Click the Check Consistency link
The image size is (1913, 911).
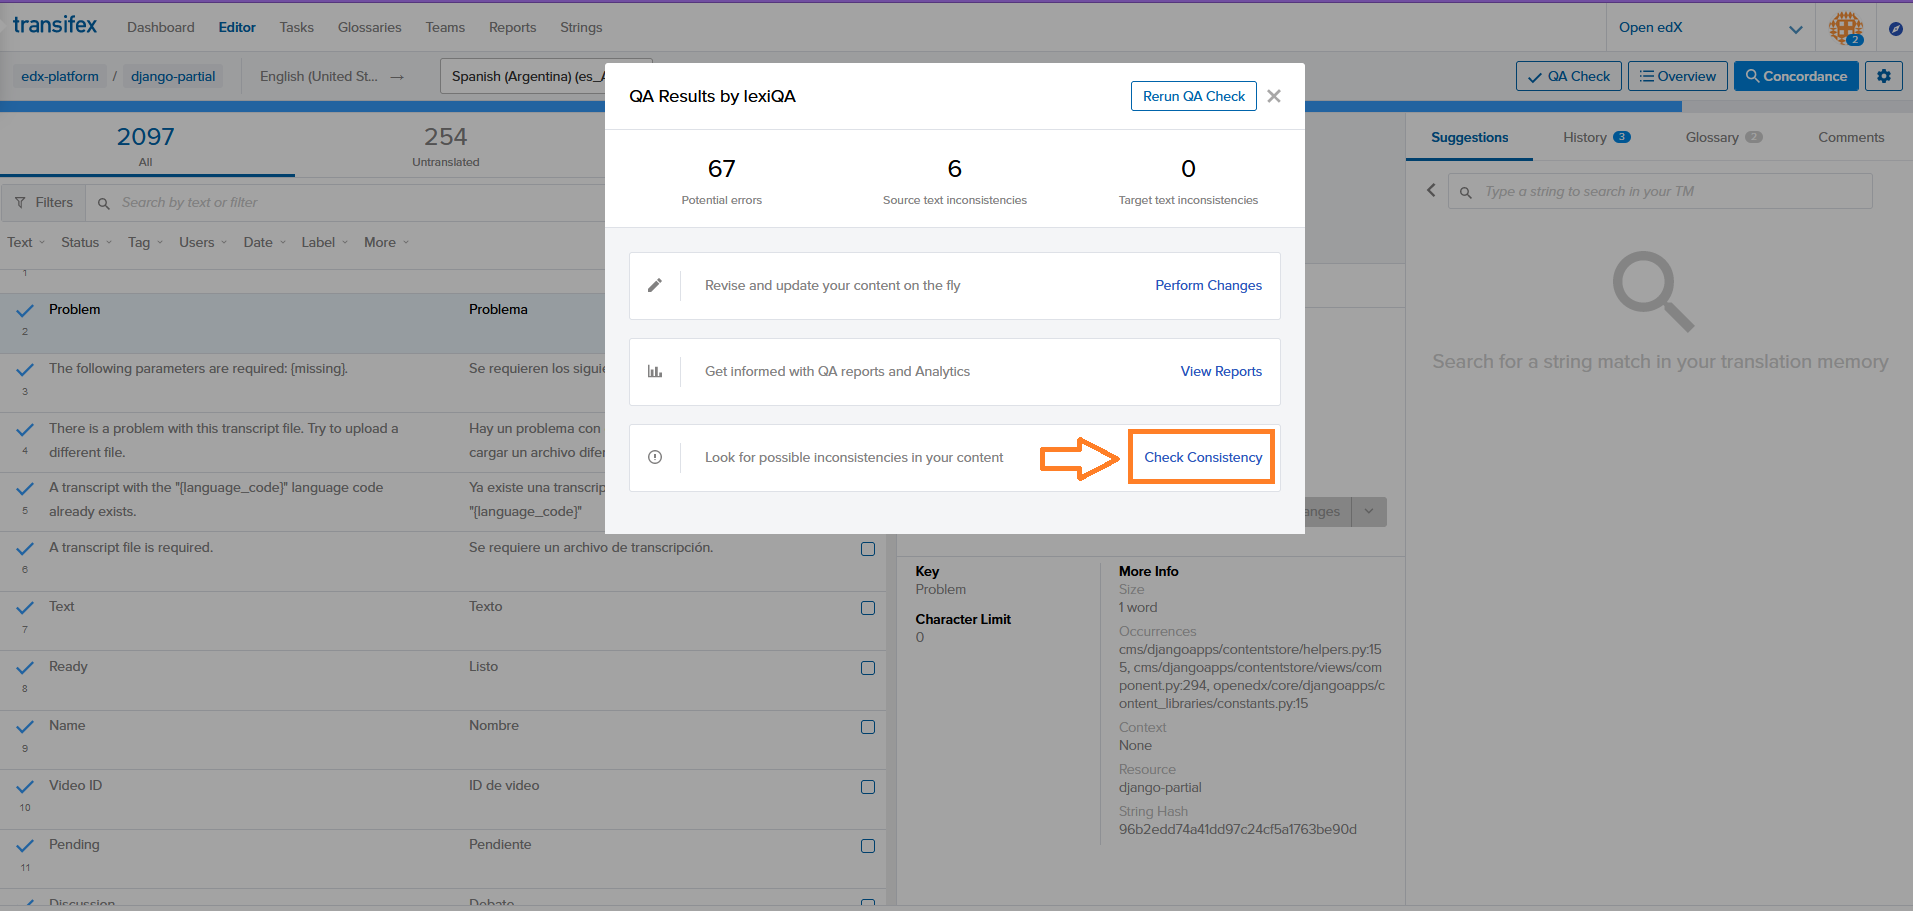click(x=1202, y=458)
